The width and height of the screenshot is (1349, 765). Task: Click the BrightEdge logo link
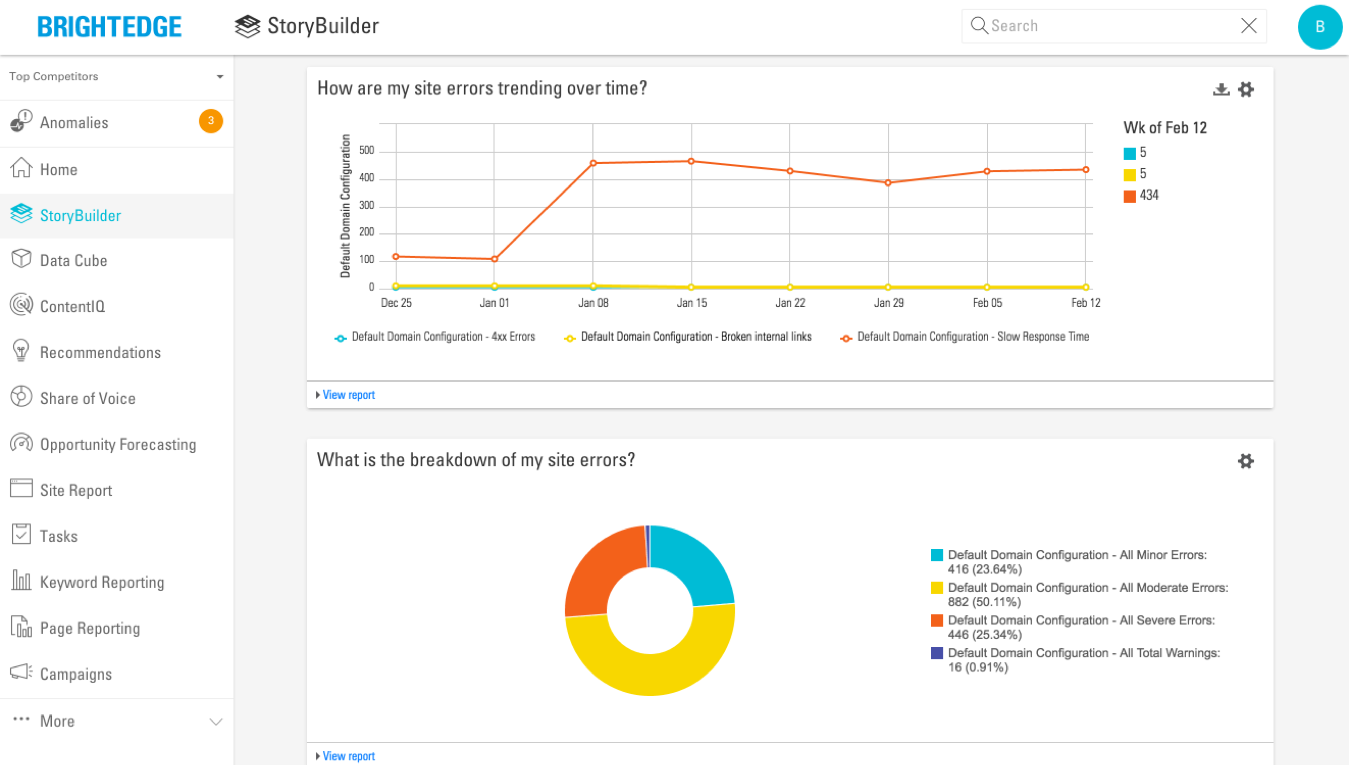point(110,27)
